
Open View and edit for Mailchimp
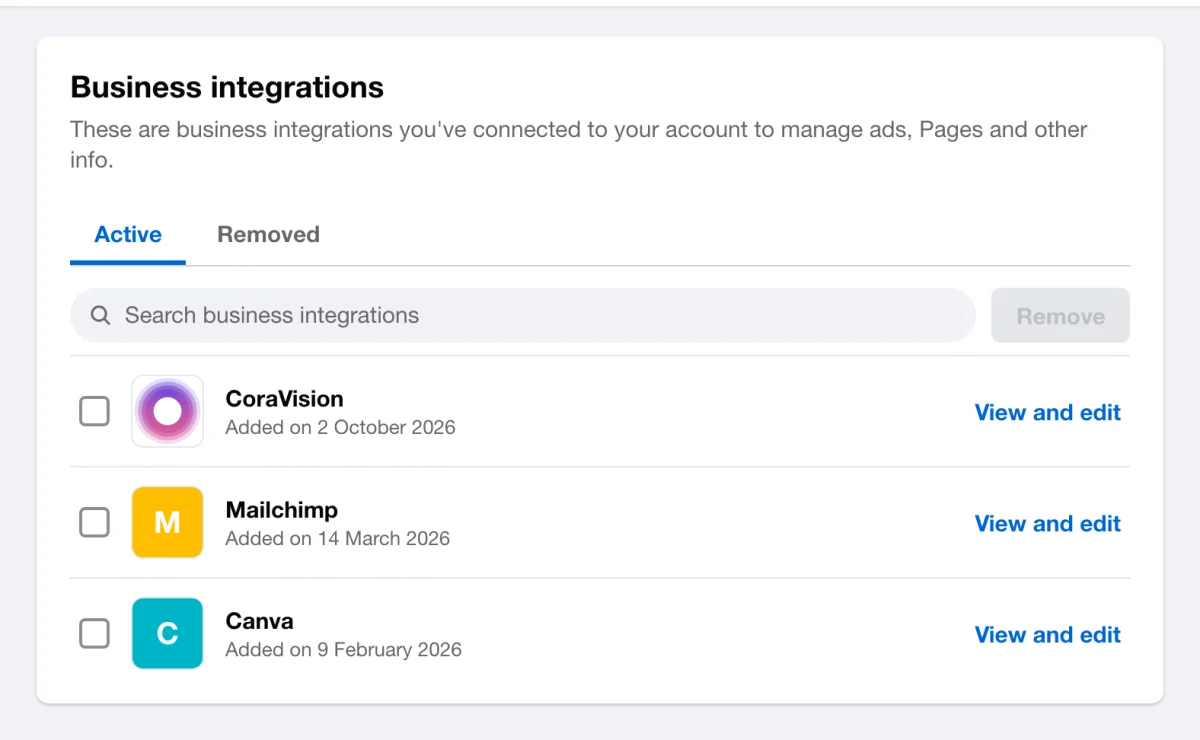[1047, 523]
